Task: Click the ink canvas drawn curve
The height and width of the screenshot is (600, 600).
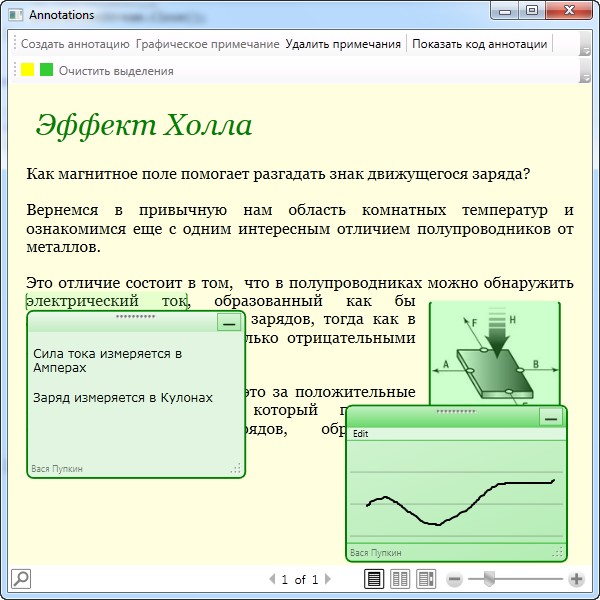Action: 460,502
